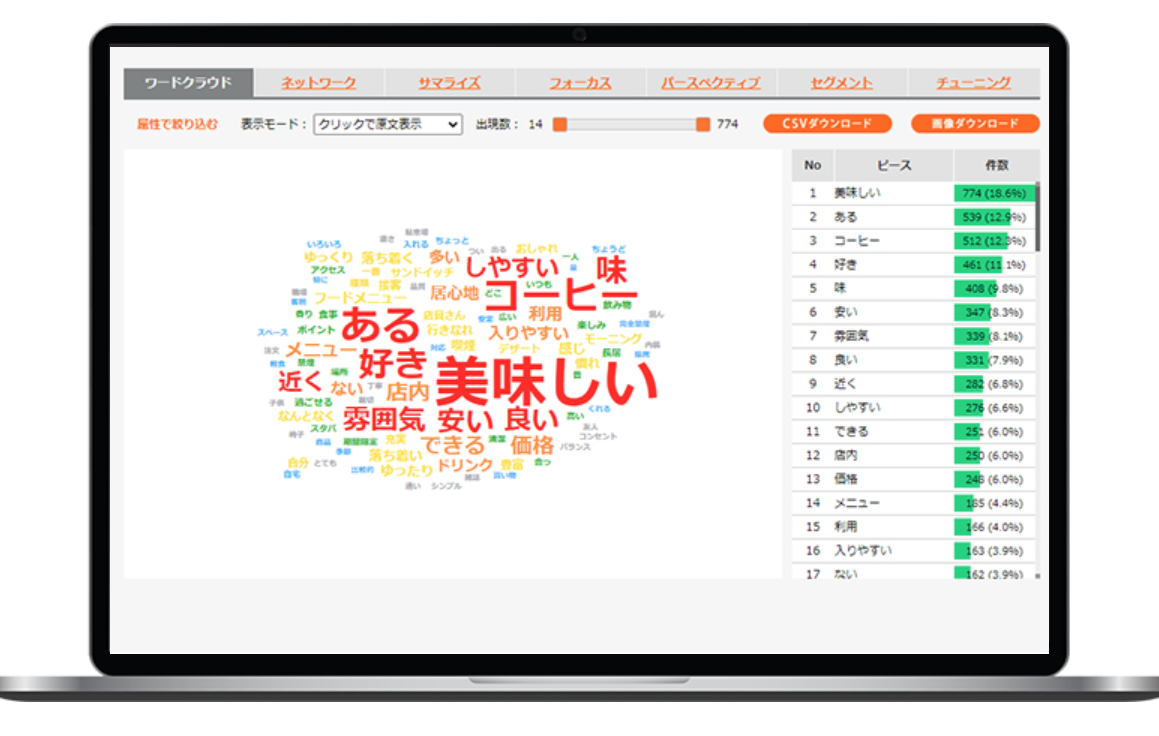This screenshot has width=1159, height=736.
Task: Open the サマライズ tab
Action: click(449, 83)
